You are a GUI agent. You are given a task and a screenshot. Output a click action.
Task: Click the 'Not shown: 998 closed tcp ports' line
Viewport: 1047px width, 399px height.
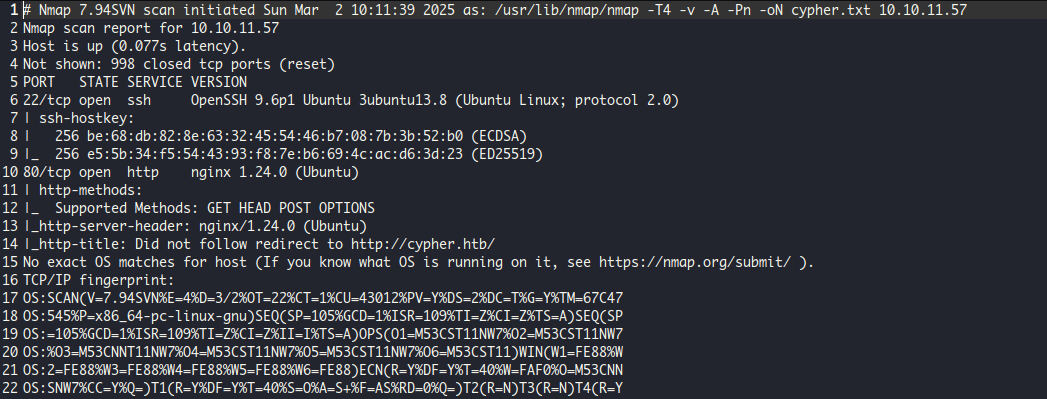179,65
